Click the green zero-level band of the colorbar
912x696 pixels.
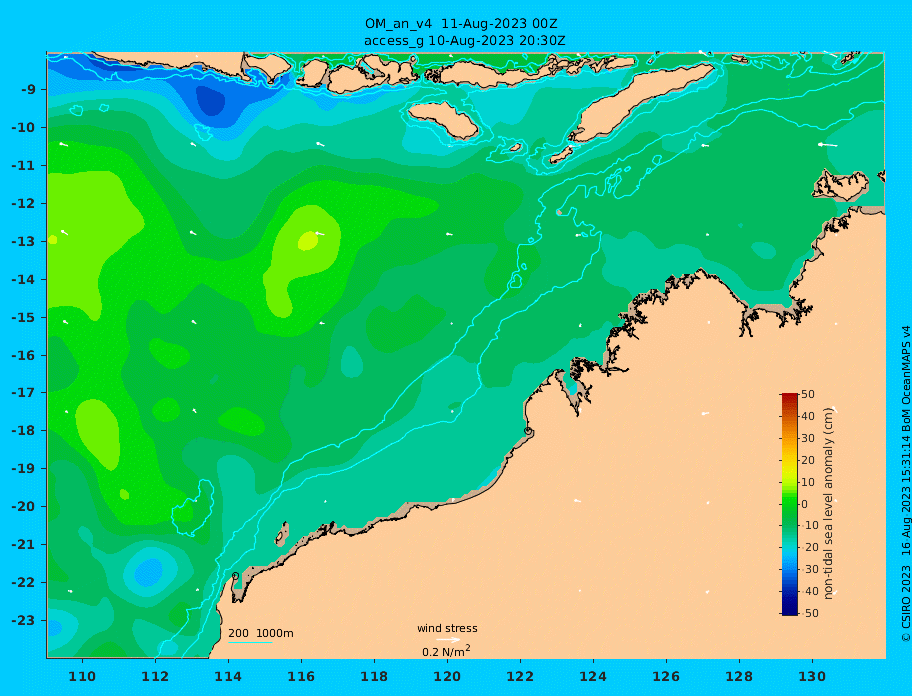pos(790,504)
